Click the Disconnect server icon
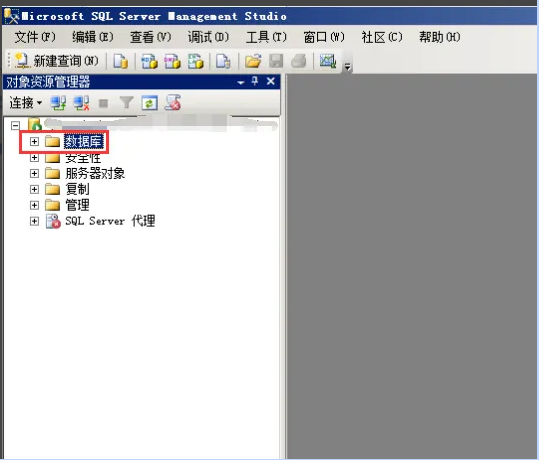Viewport: 539px width, 460px height. point(81,103)
